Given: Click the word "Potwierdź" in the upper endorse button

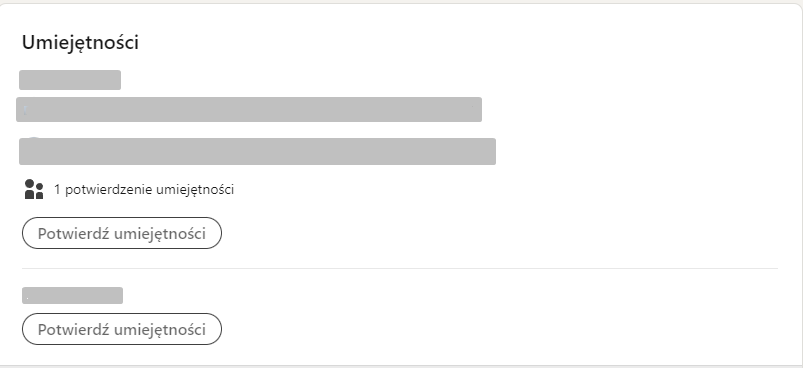Looking at the screenshot, I should [74, 233].
